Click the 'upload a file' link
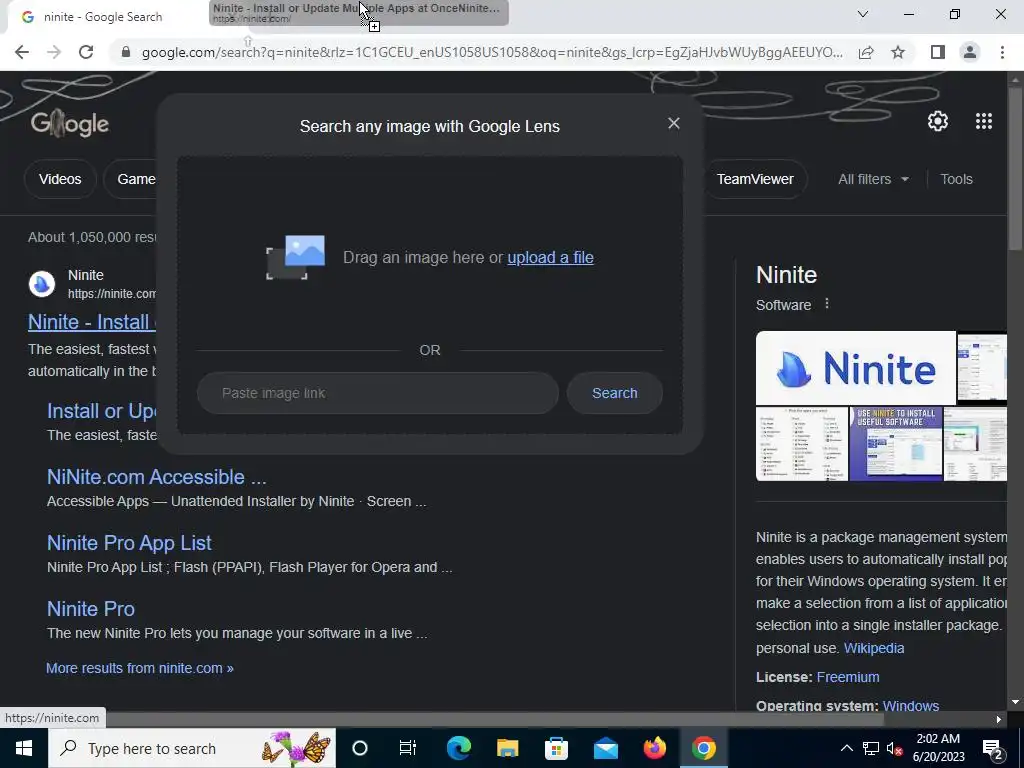The height and width of the screenshot is (768, 1024). pos(550,257)
